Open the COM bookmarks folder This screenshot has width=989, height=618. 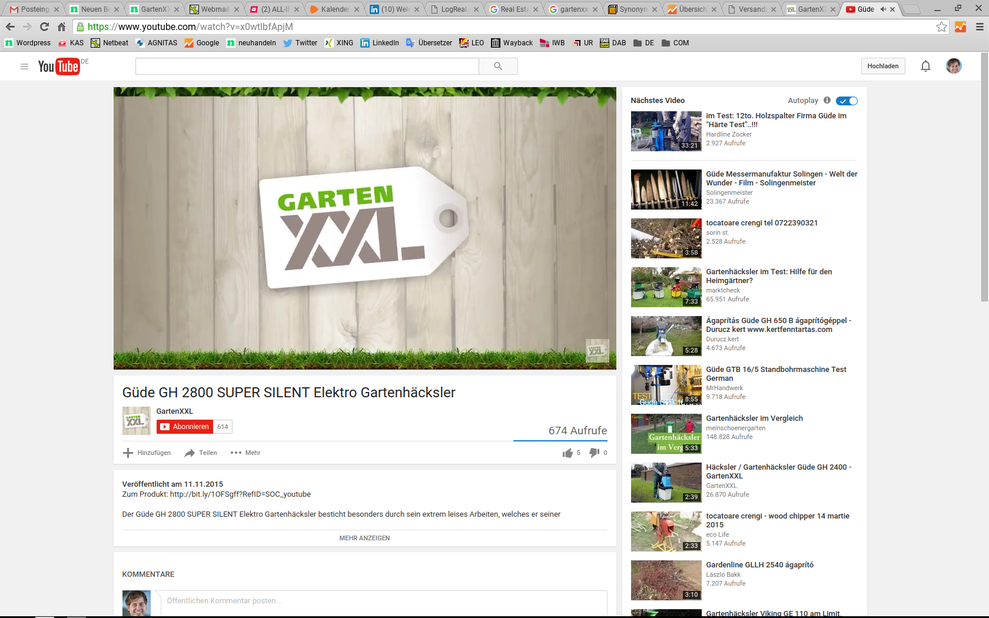[675, 43]
